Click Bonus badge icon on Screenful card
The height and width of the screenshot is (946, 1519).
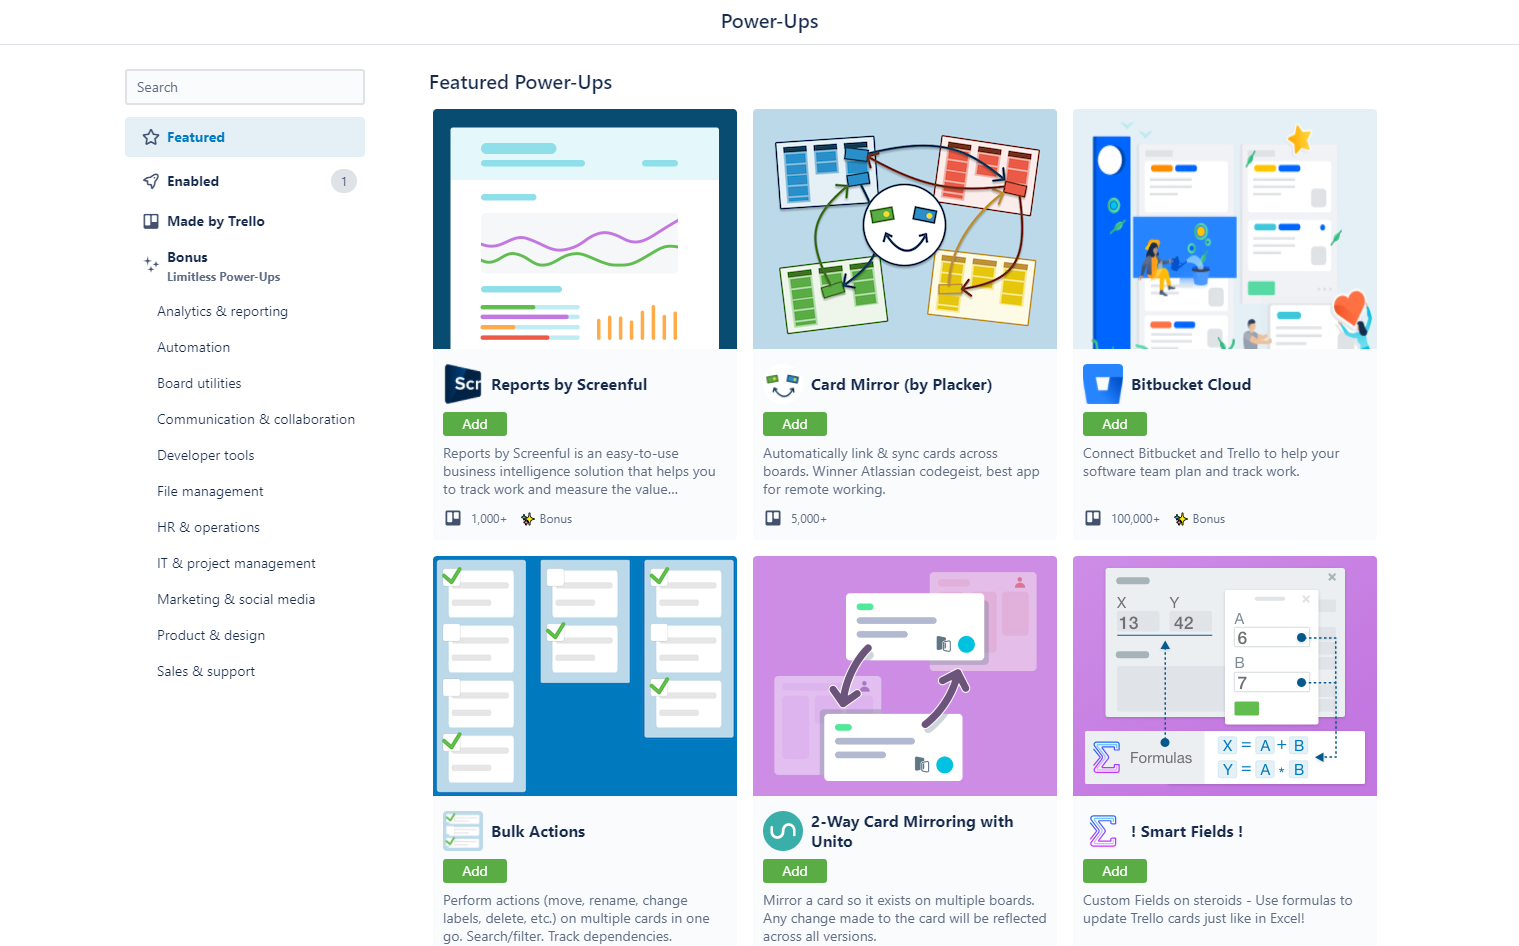(x=528, y=519)
